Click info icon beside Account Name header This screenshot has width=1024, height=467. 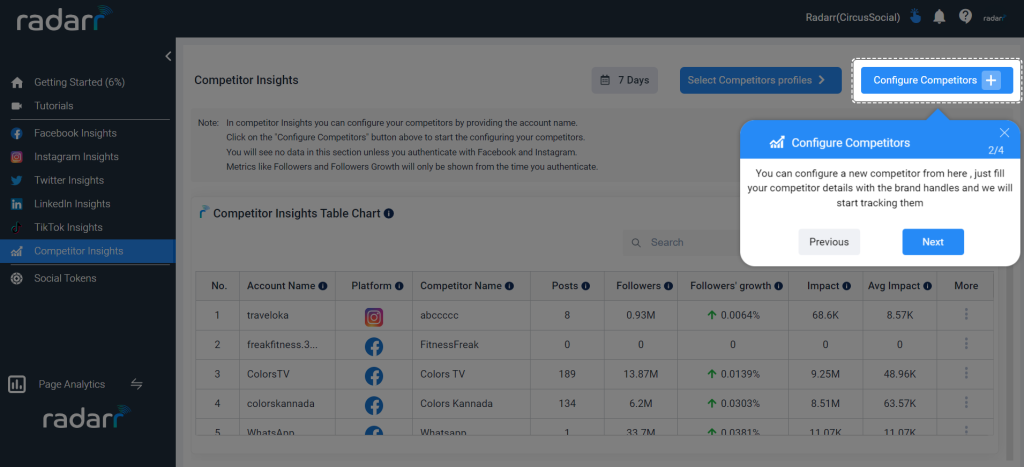tap(323, 286)
